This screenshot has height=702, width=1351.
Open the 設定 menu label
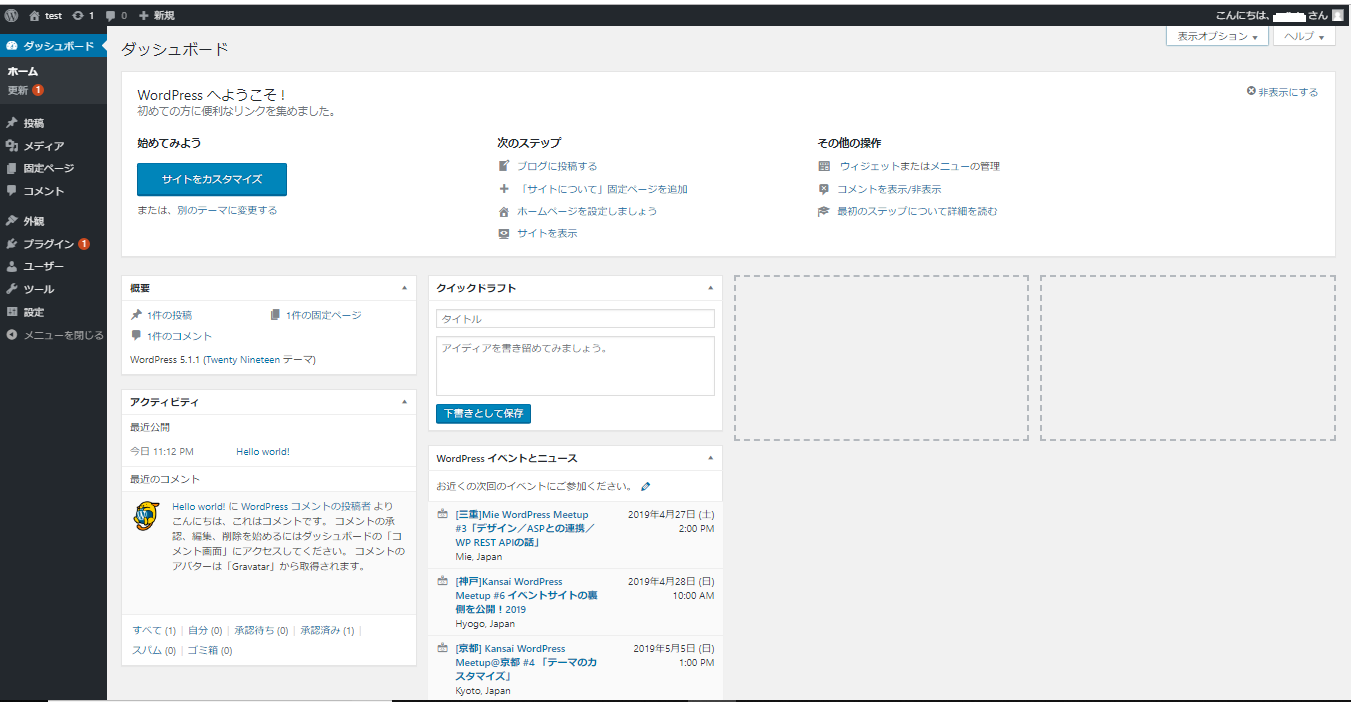click(x=34, y=312)
